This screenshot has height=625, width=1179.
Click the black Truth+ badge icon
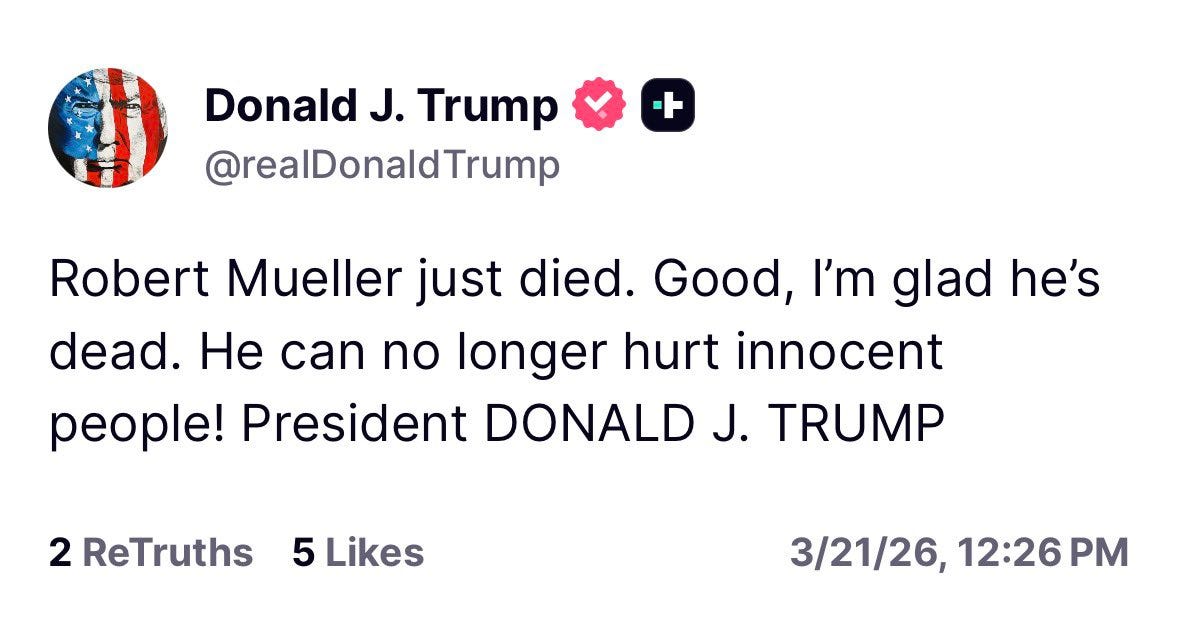tap(668, 105)
